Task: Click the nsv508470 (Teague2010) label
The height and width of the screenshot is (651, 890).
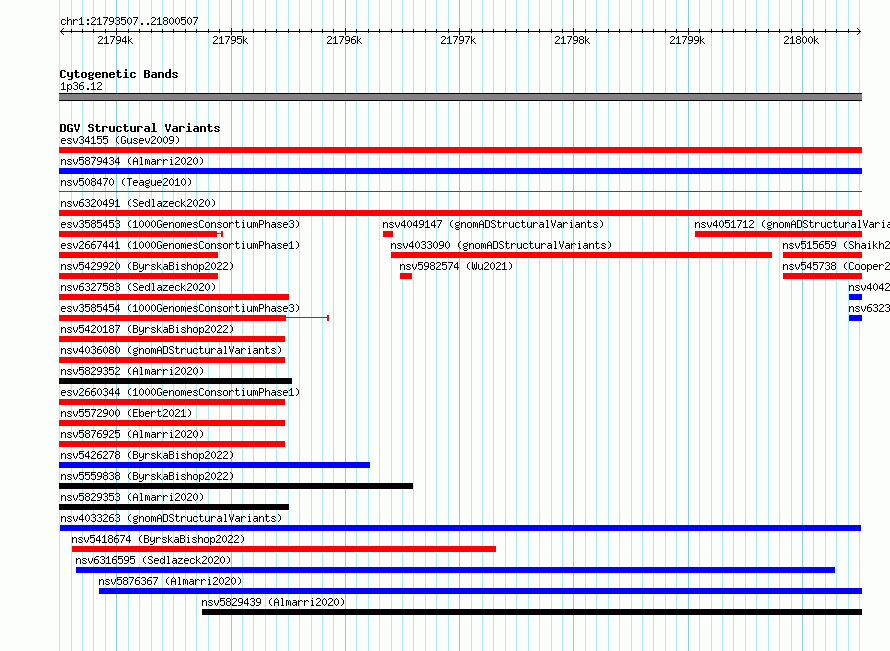Action: (126, 182)
